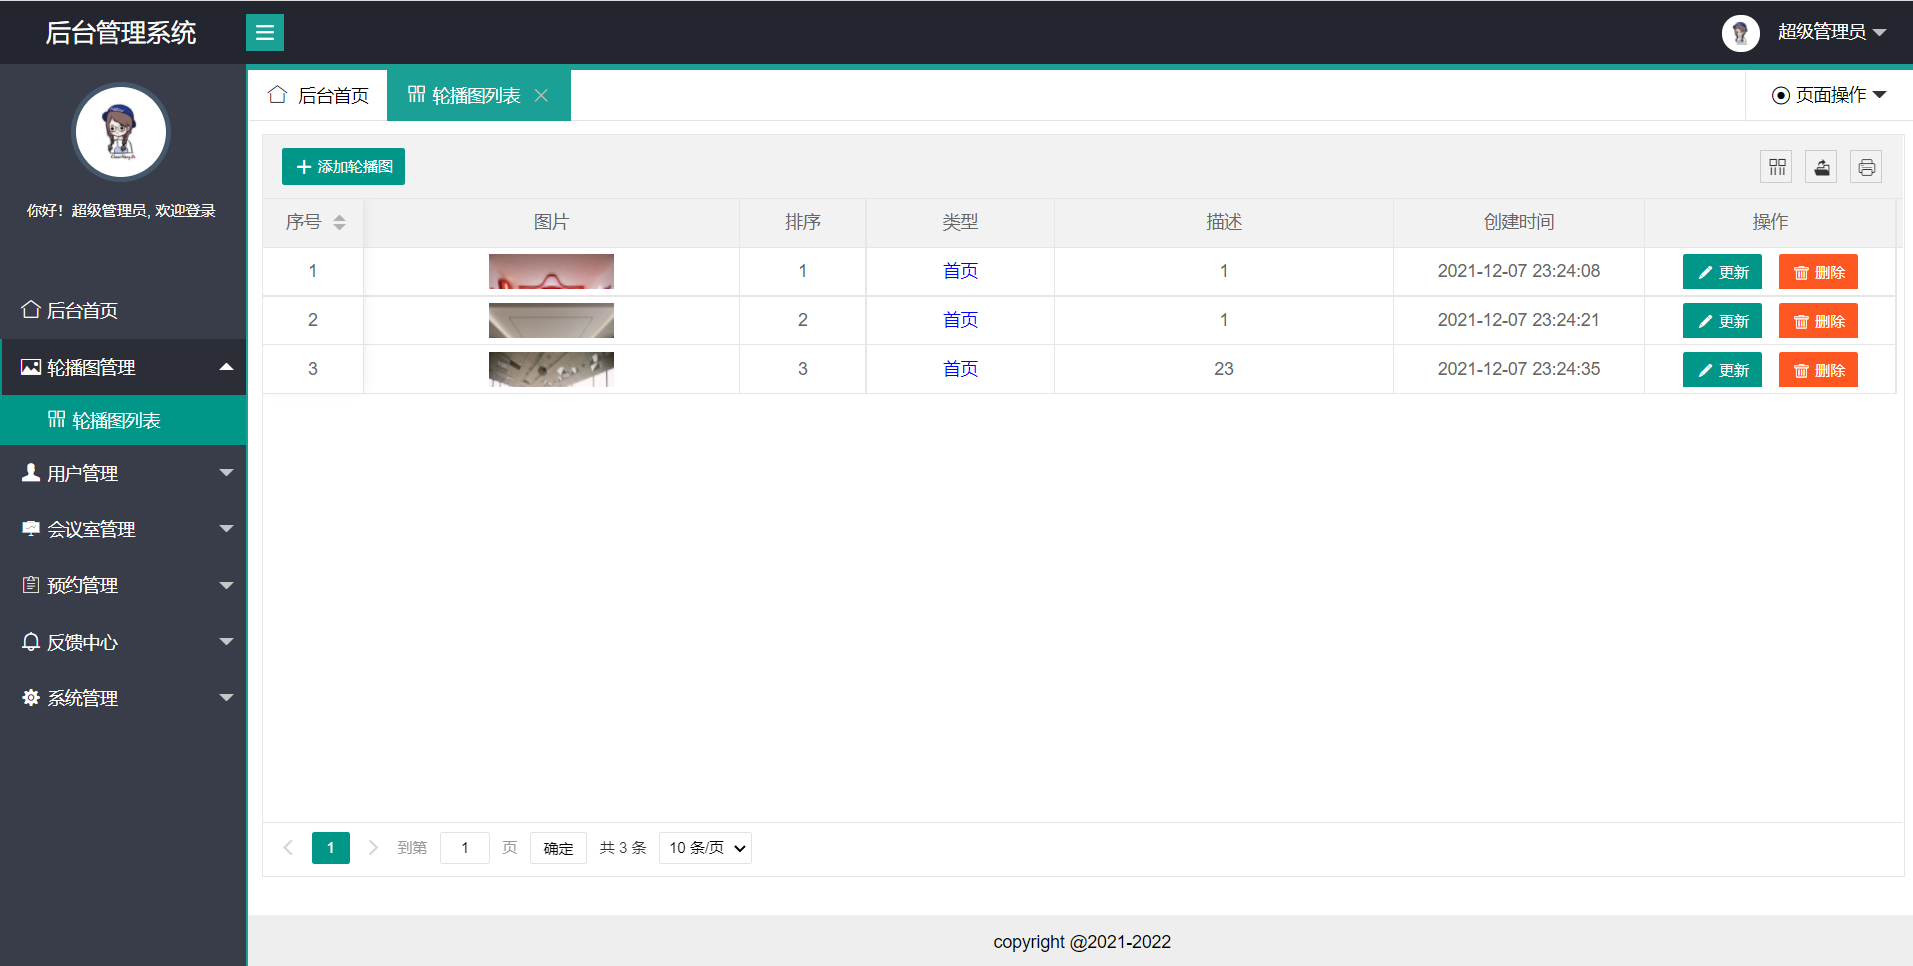Expand the 系统管理 sidebar menu
1913x966 pixels.
[123, 698]
